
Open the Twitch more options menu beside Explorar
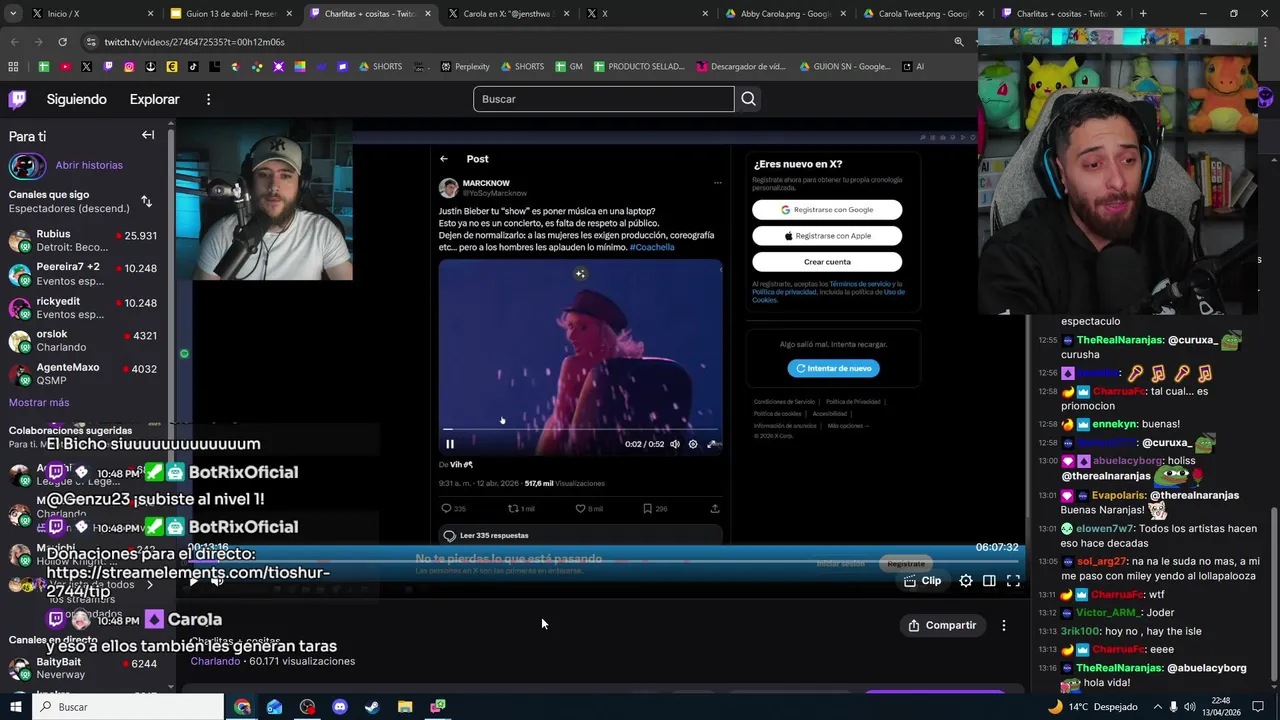(x=208, y=99)
